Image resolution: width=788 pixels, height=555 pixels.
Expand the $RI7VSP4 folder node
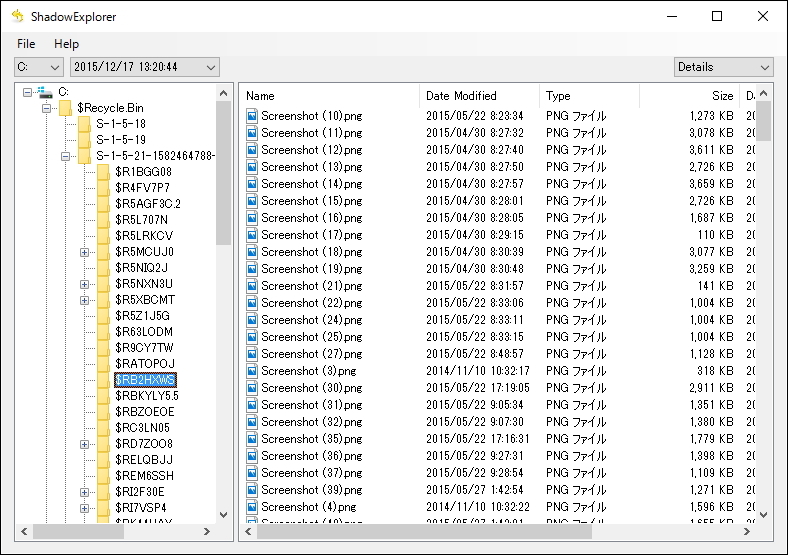[x=84, y=508]
